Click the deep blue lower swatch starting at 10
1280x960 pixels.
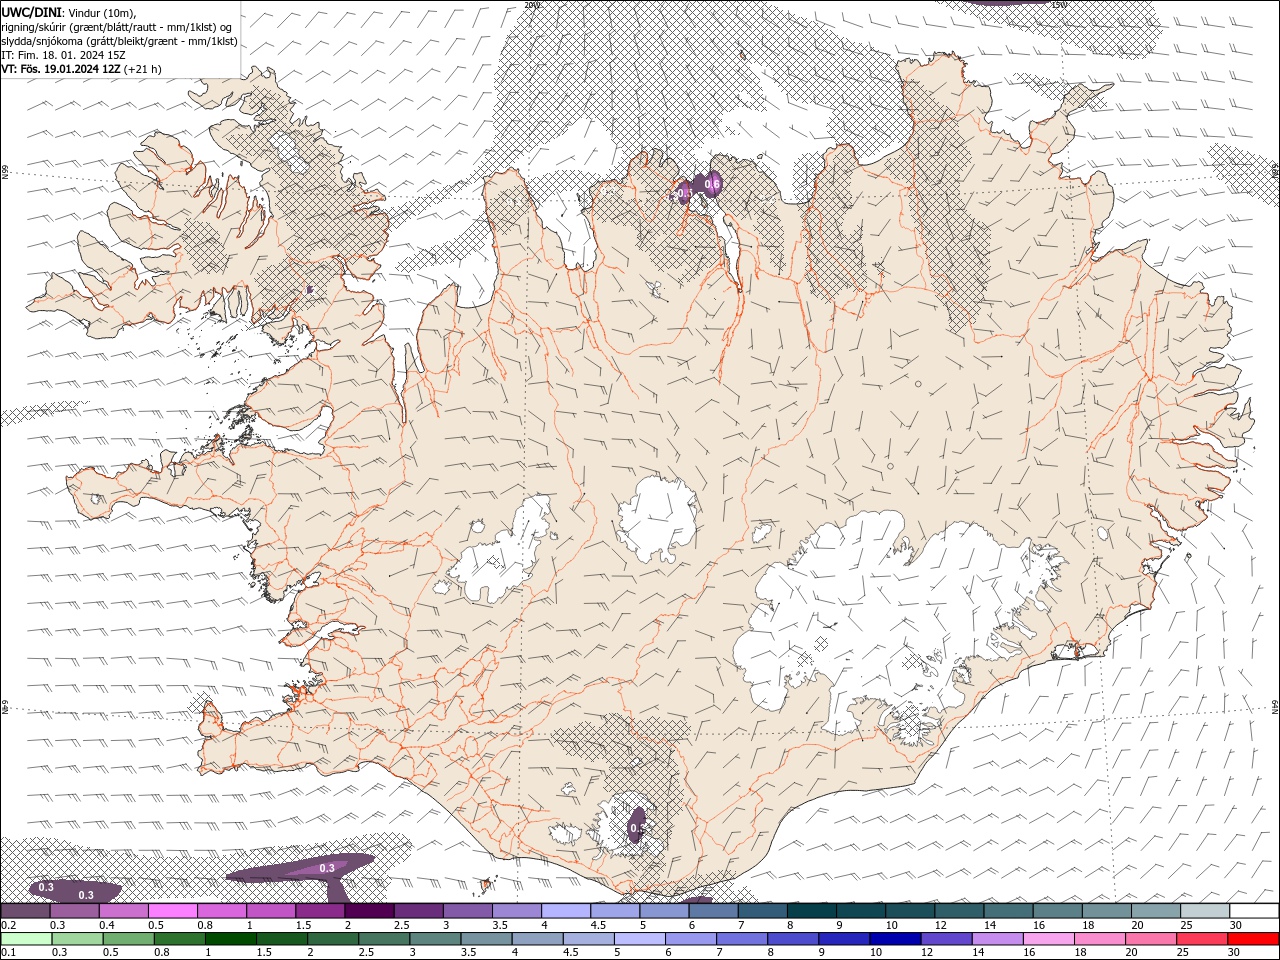(895, 939)
